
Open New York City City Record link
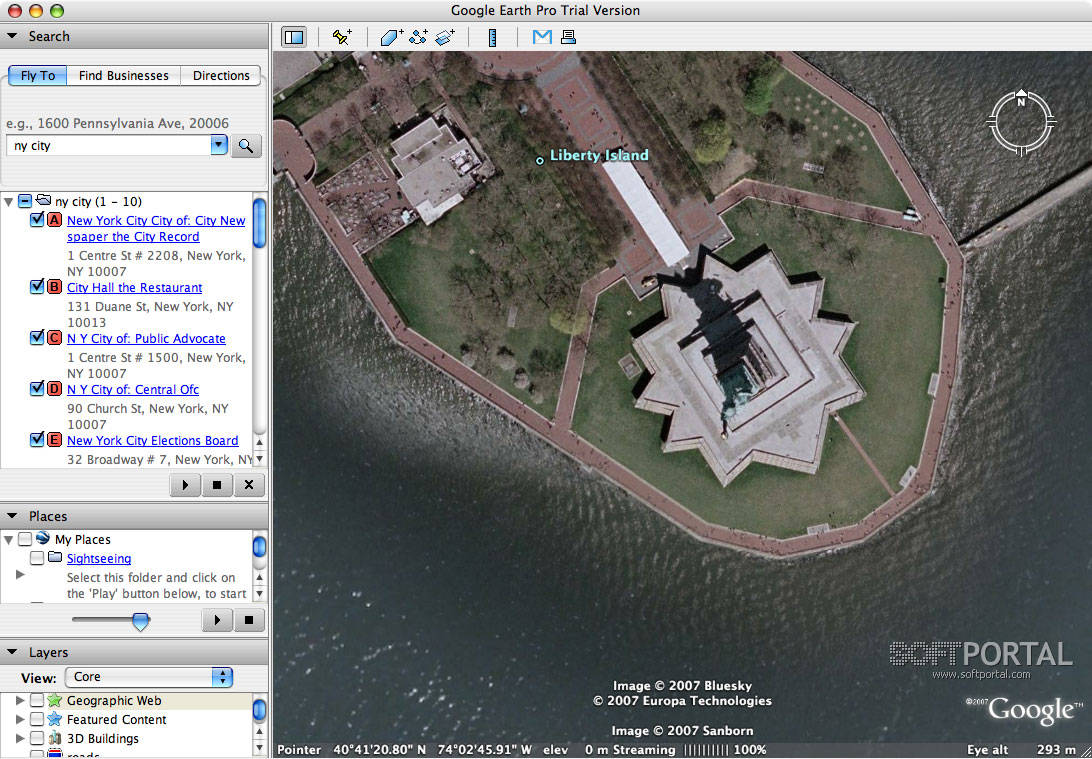pos(156,228)
